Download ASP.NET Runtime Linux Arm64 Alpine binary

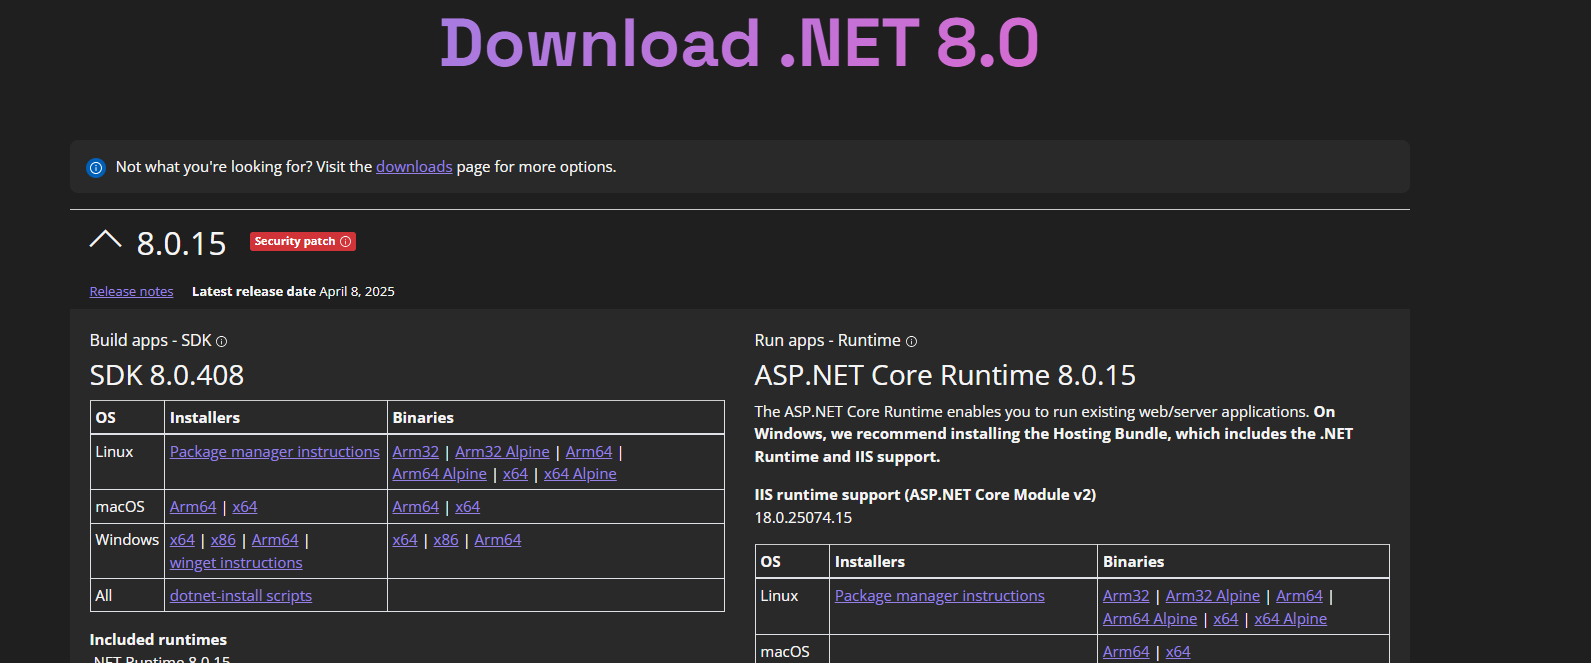(x=1150, y=619)
